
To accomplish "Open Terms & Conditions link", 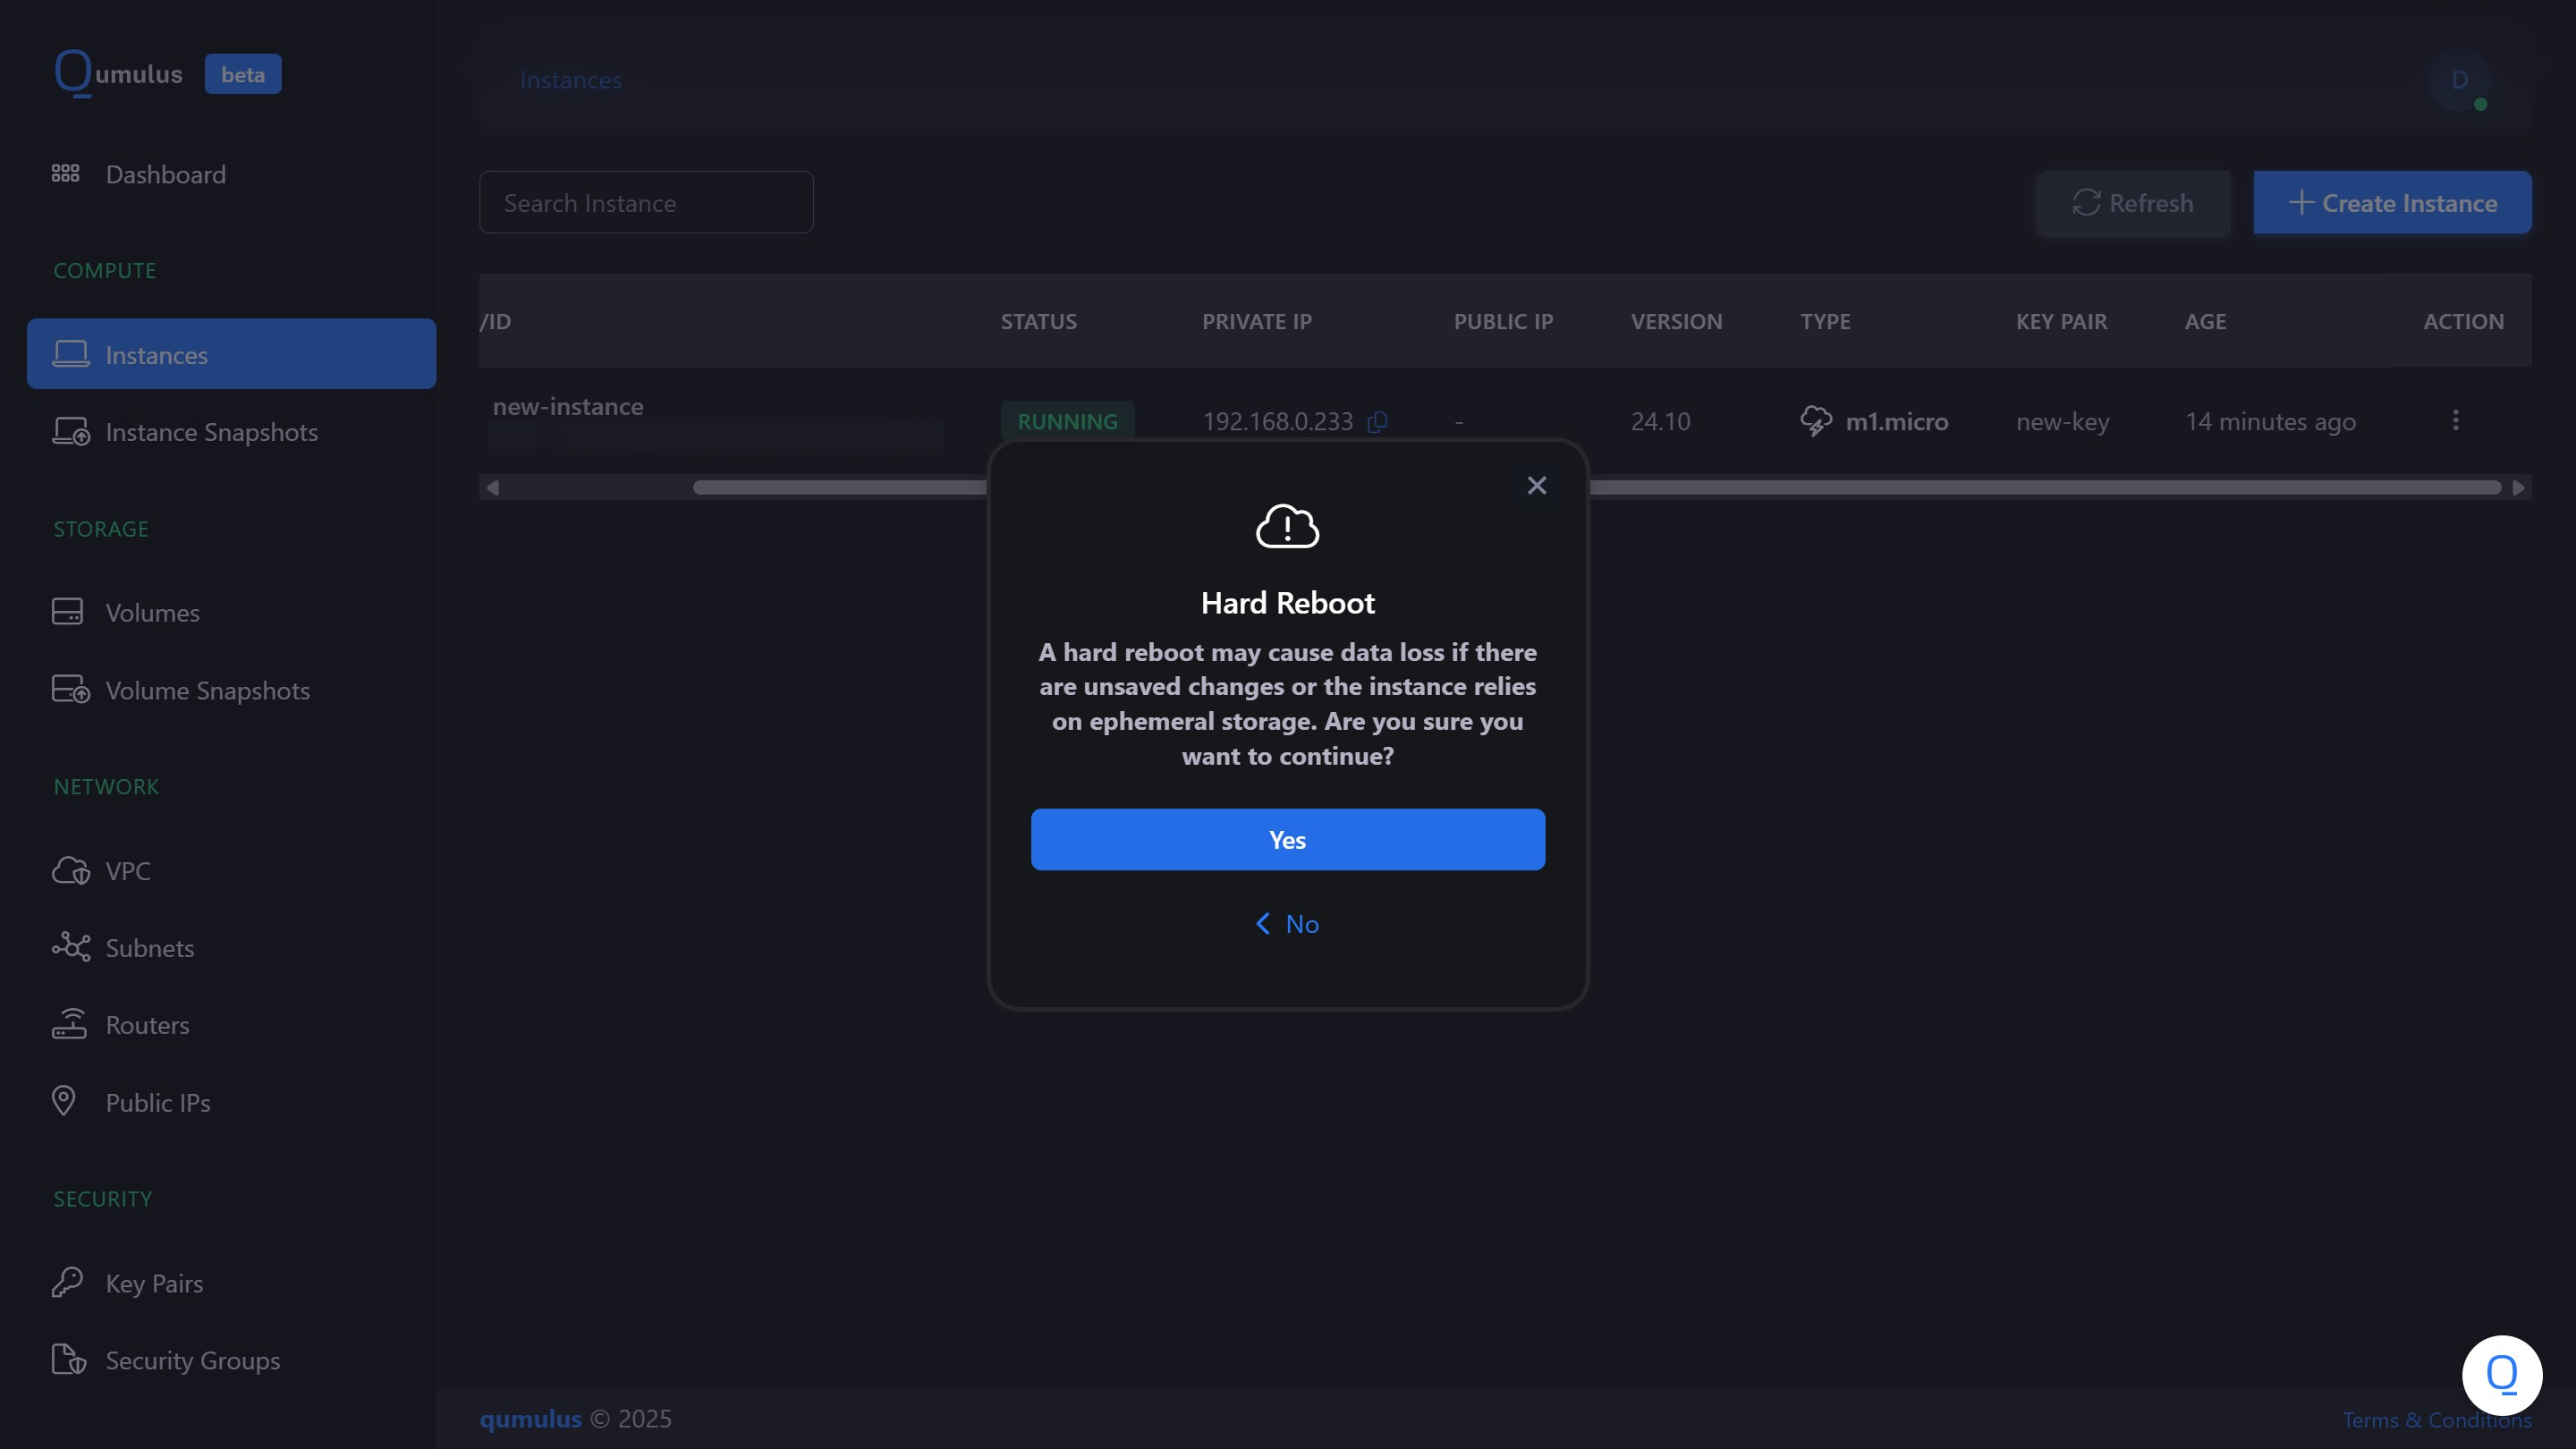I will coord(2436,1419).
